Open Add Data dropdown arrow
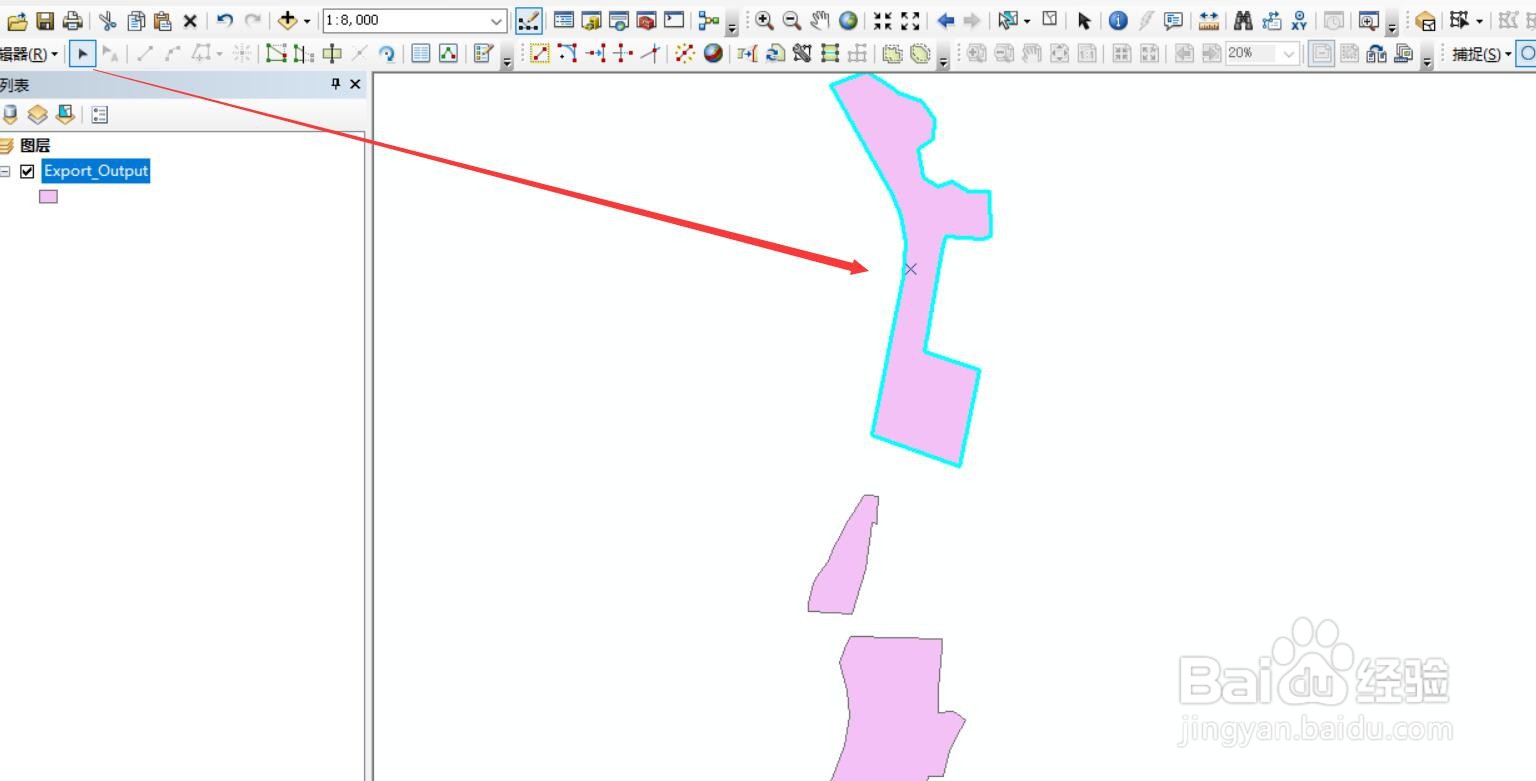Viewport: 1536px width, 781px height. [x=307, y=20]
